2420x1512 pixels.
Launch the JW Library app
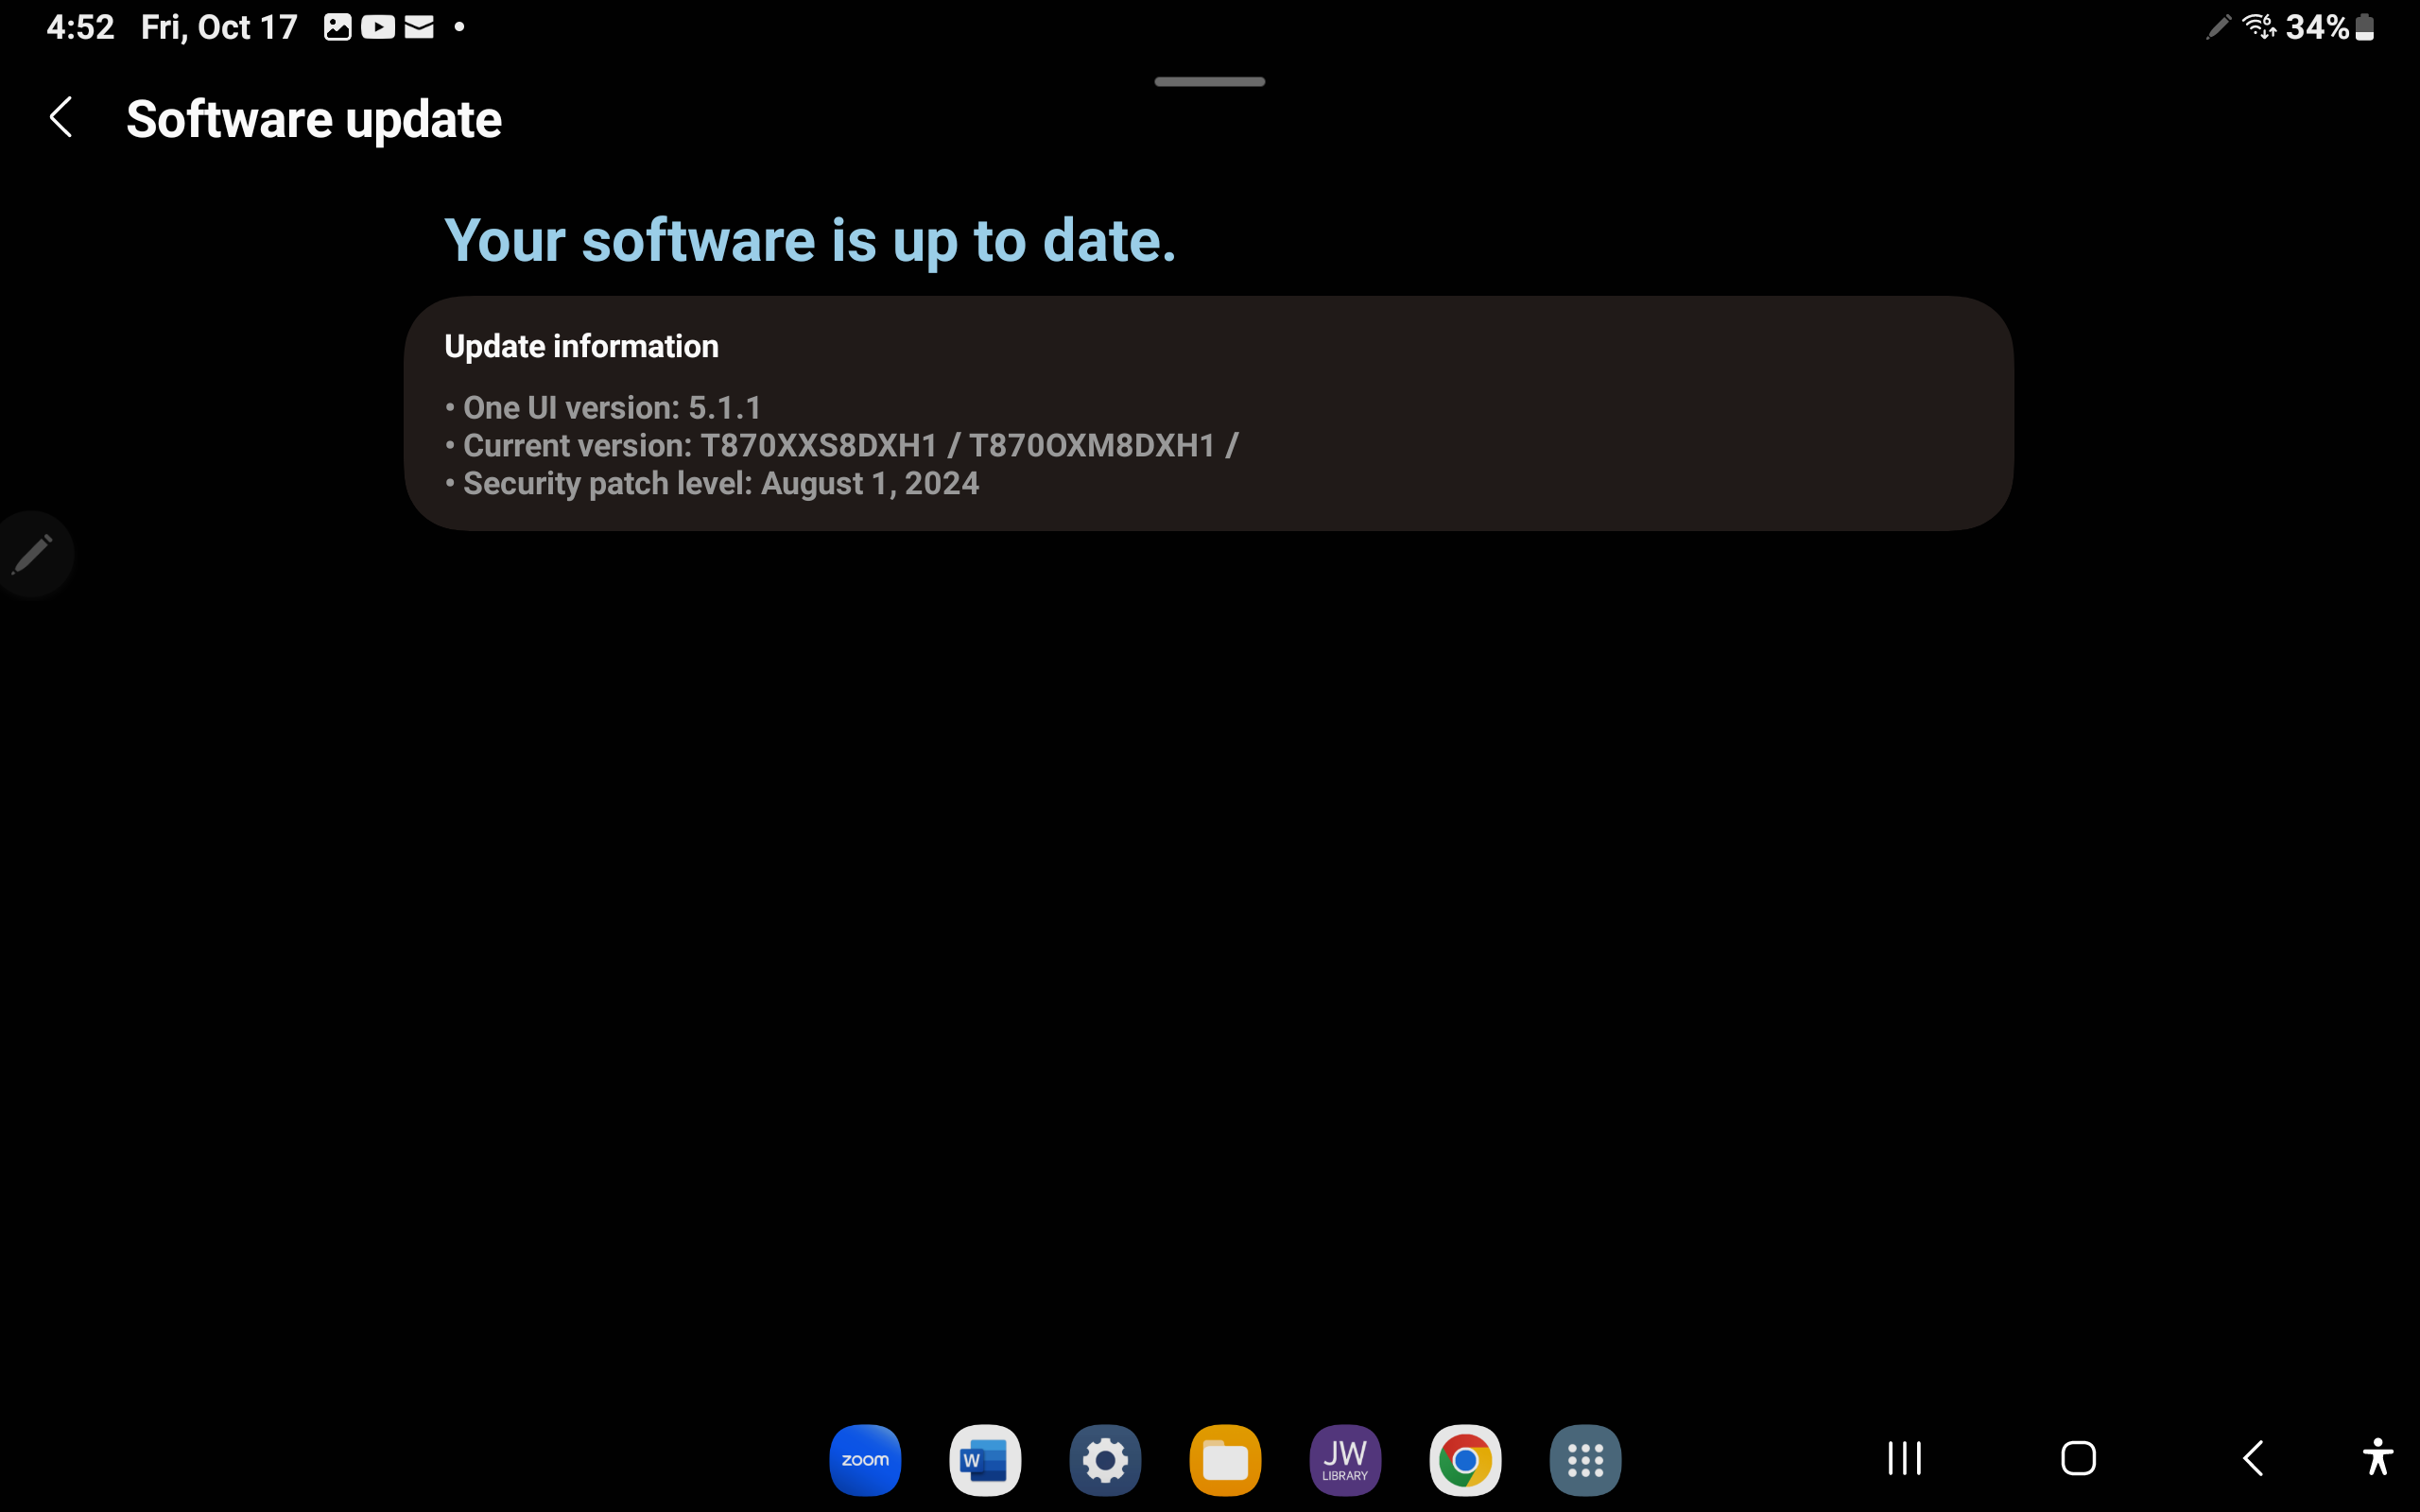point(1345,1459)
